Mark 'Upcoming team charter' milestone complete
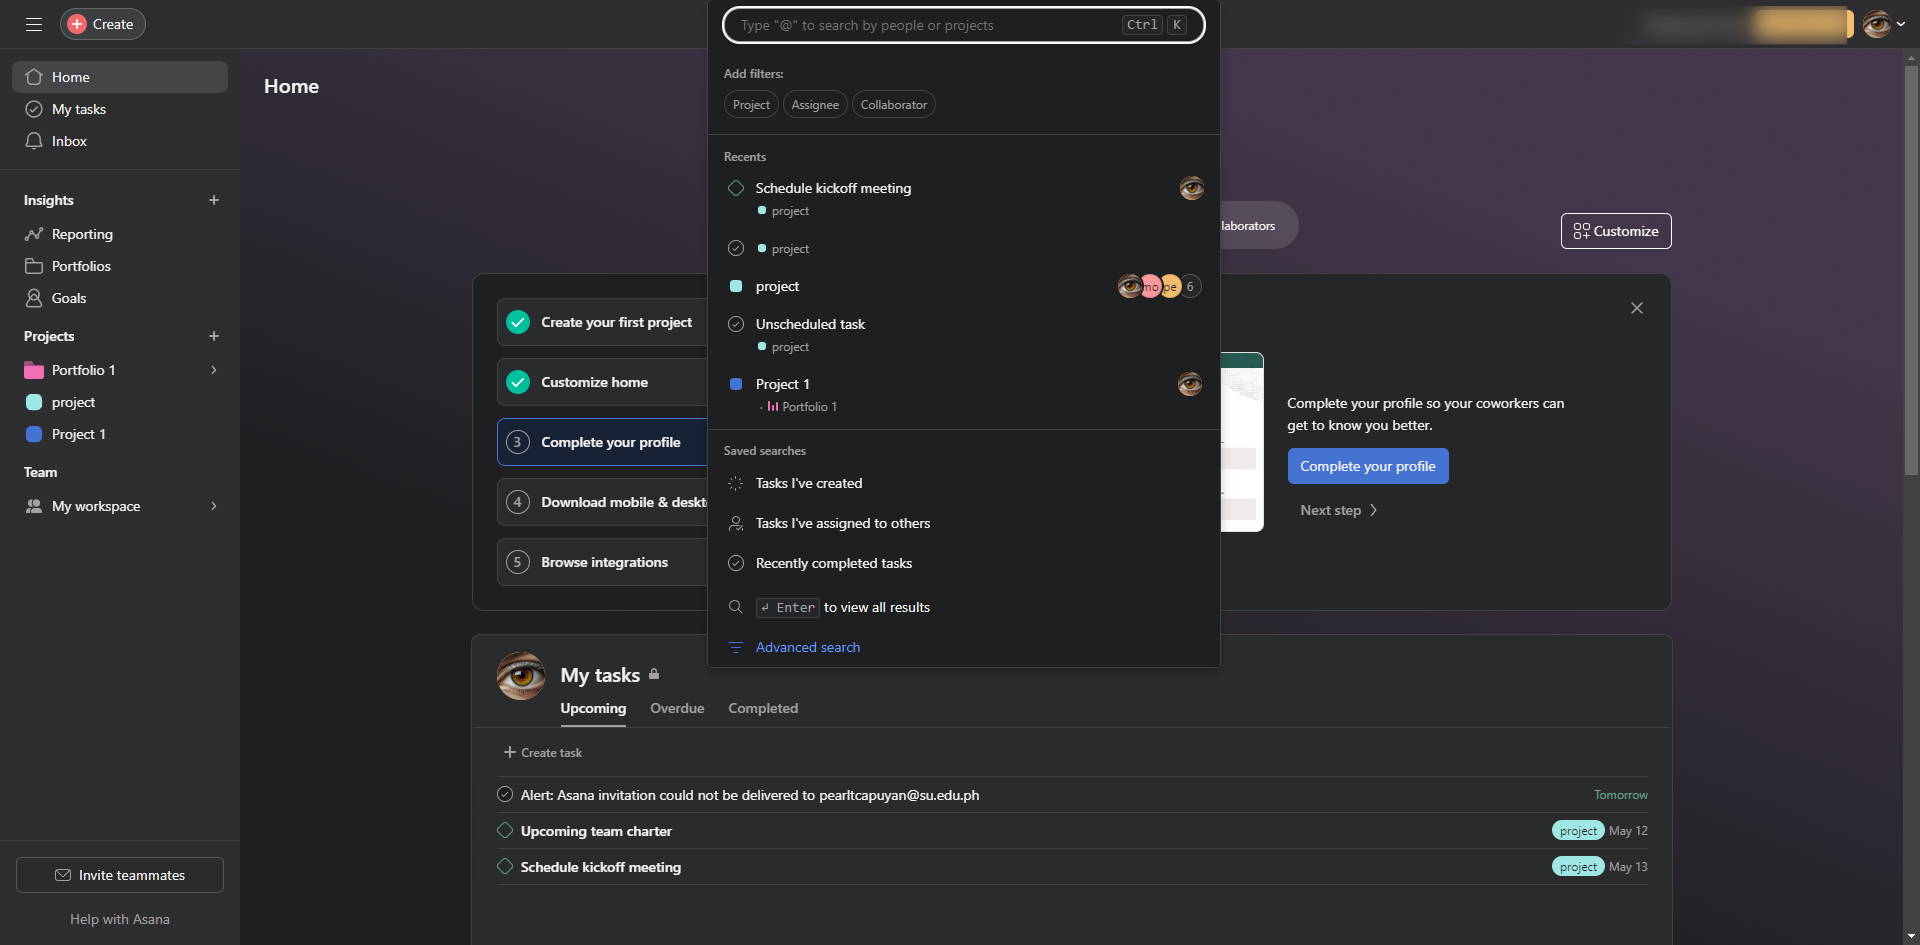Screen dimensions: 1920x945 click(x=505, y=831)
